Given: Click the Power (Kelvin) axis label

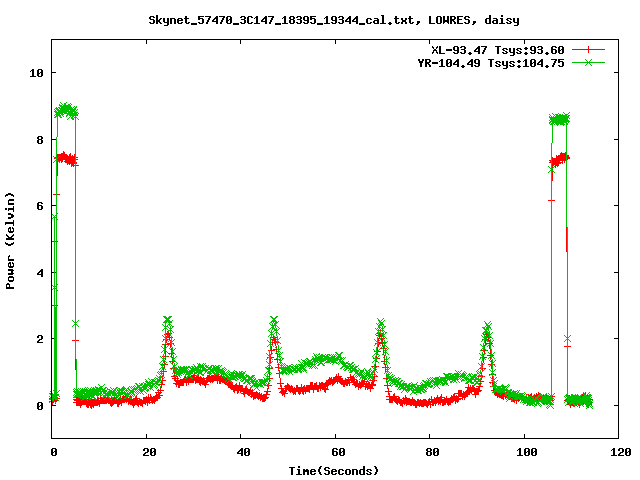Looking at the screenshot, I should click(10, 241).
